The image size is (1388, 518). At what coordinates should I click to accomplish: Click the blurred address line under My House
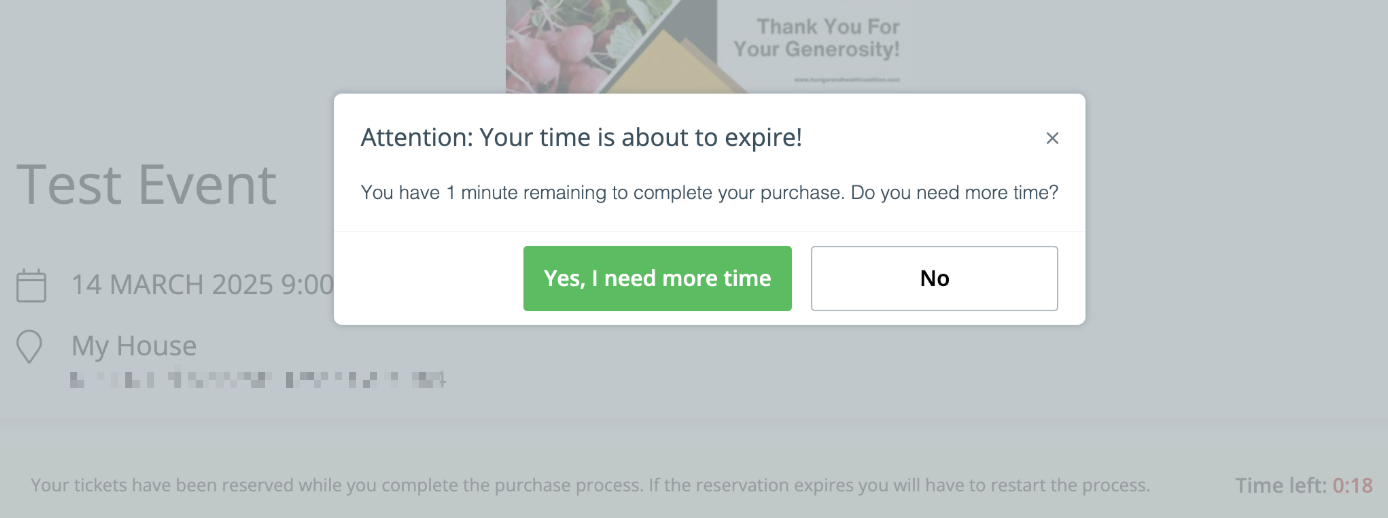(258, 380)
